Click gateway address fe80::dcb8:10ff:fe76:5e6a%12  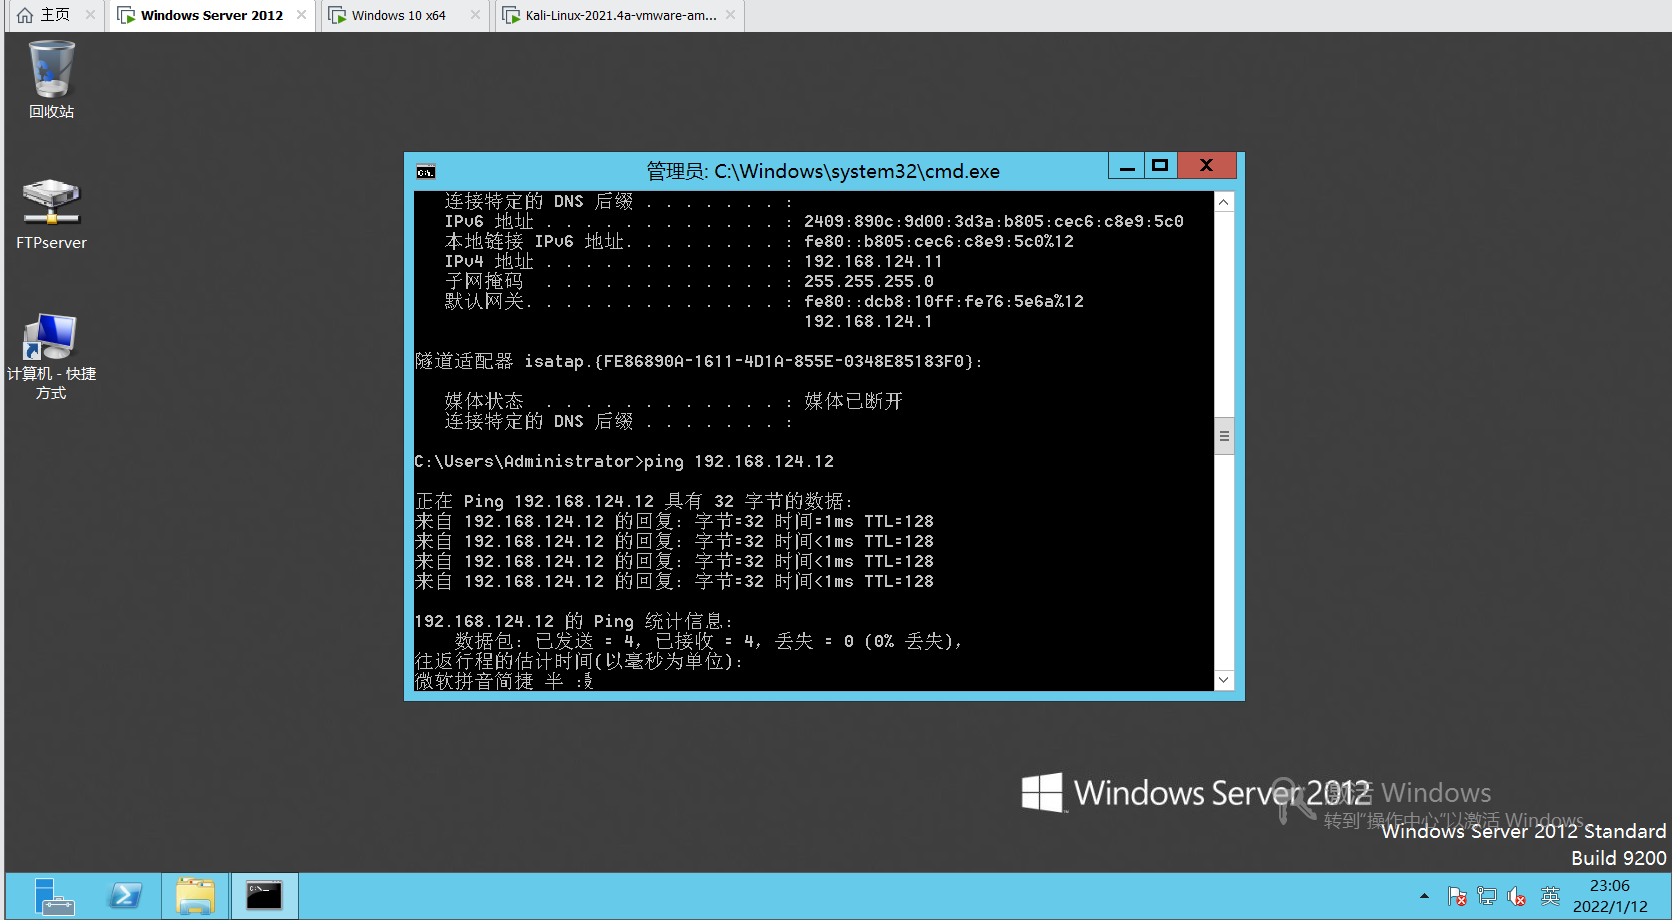(x=944, y=302)
